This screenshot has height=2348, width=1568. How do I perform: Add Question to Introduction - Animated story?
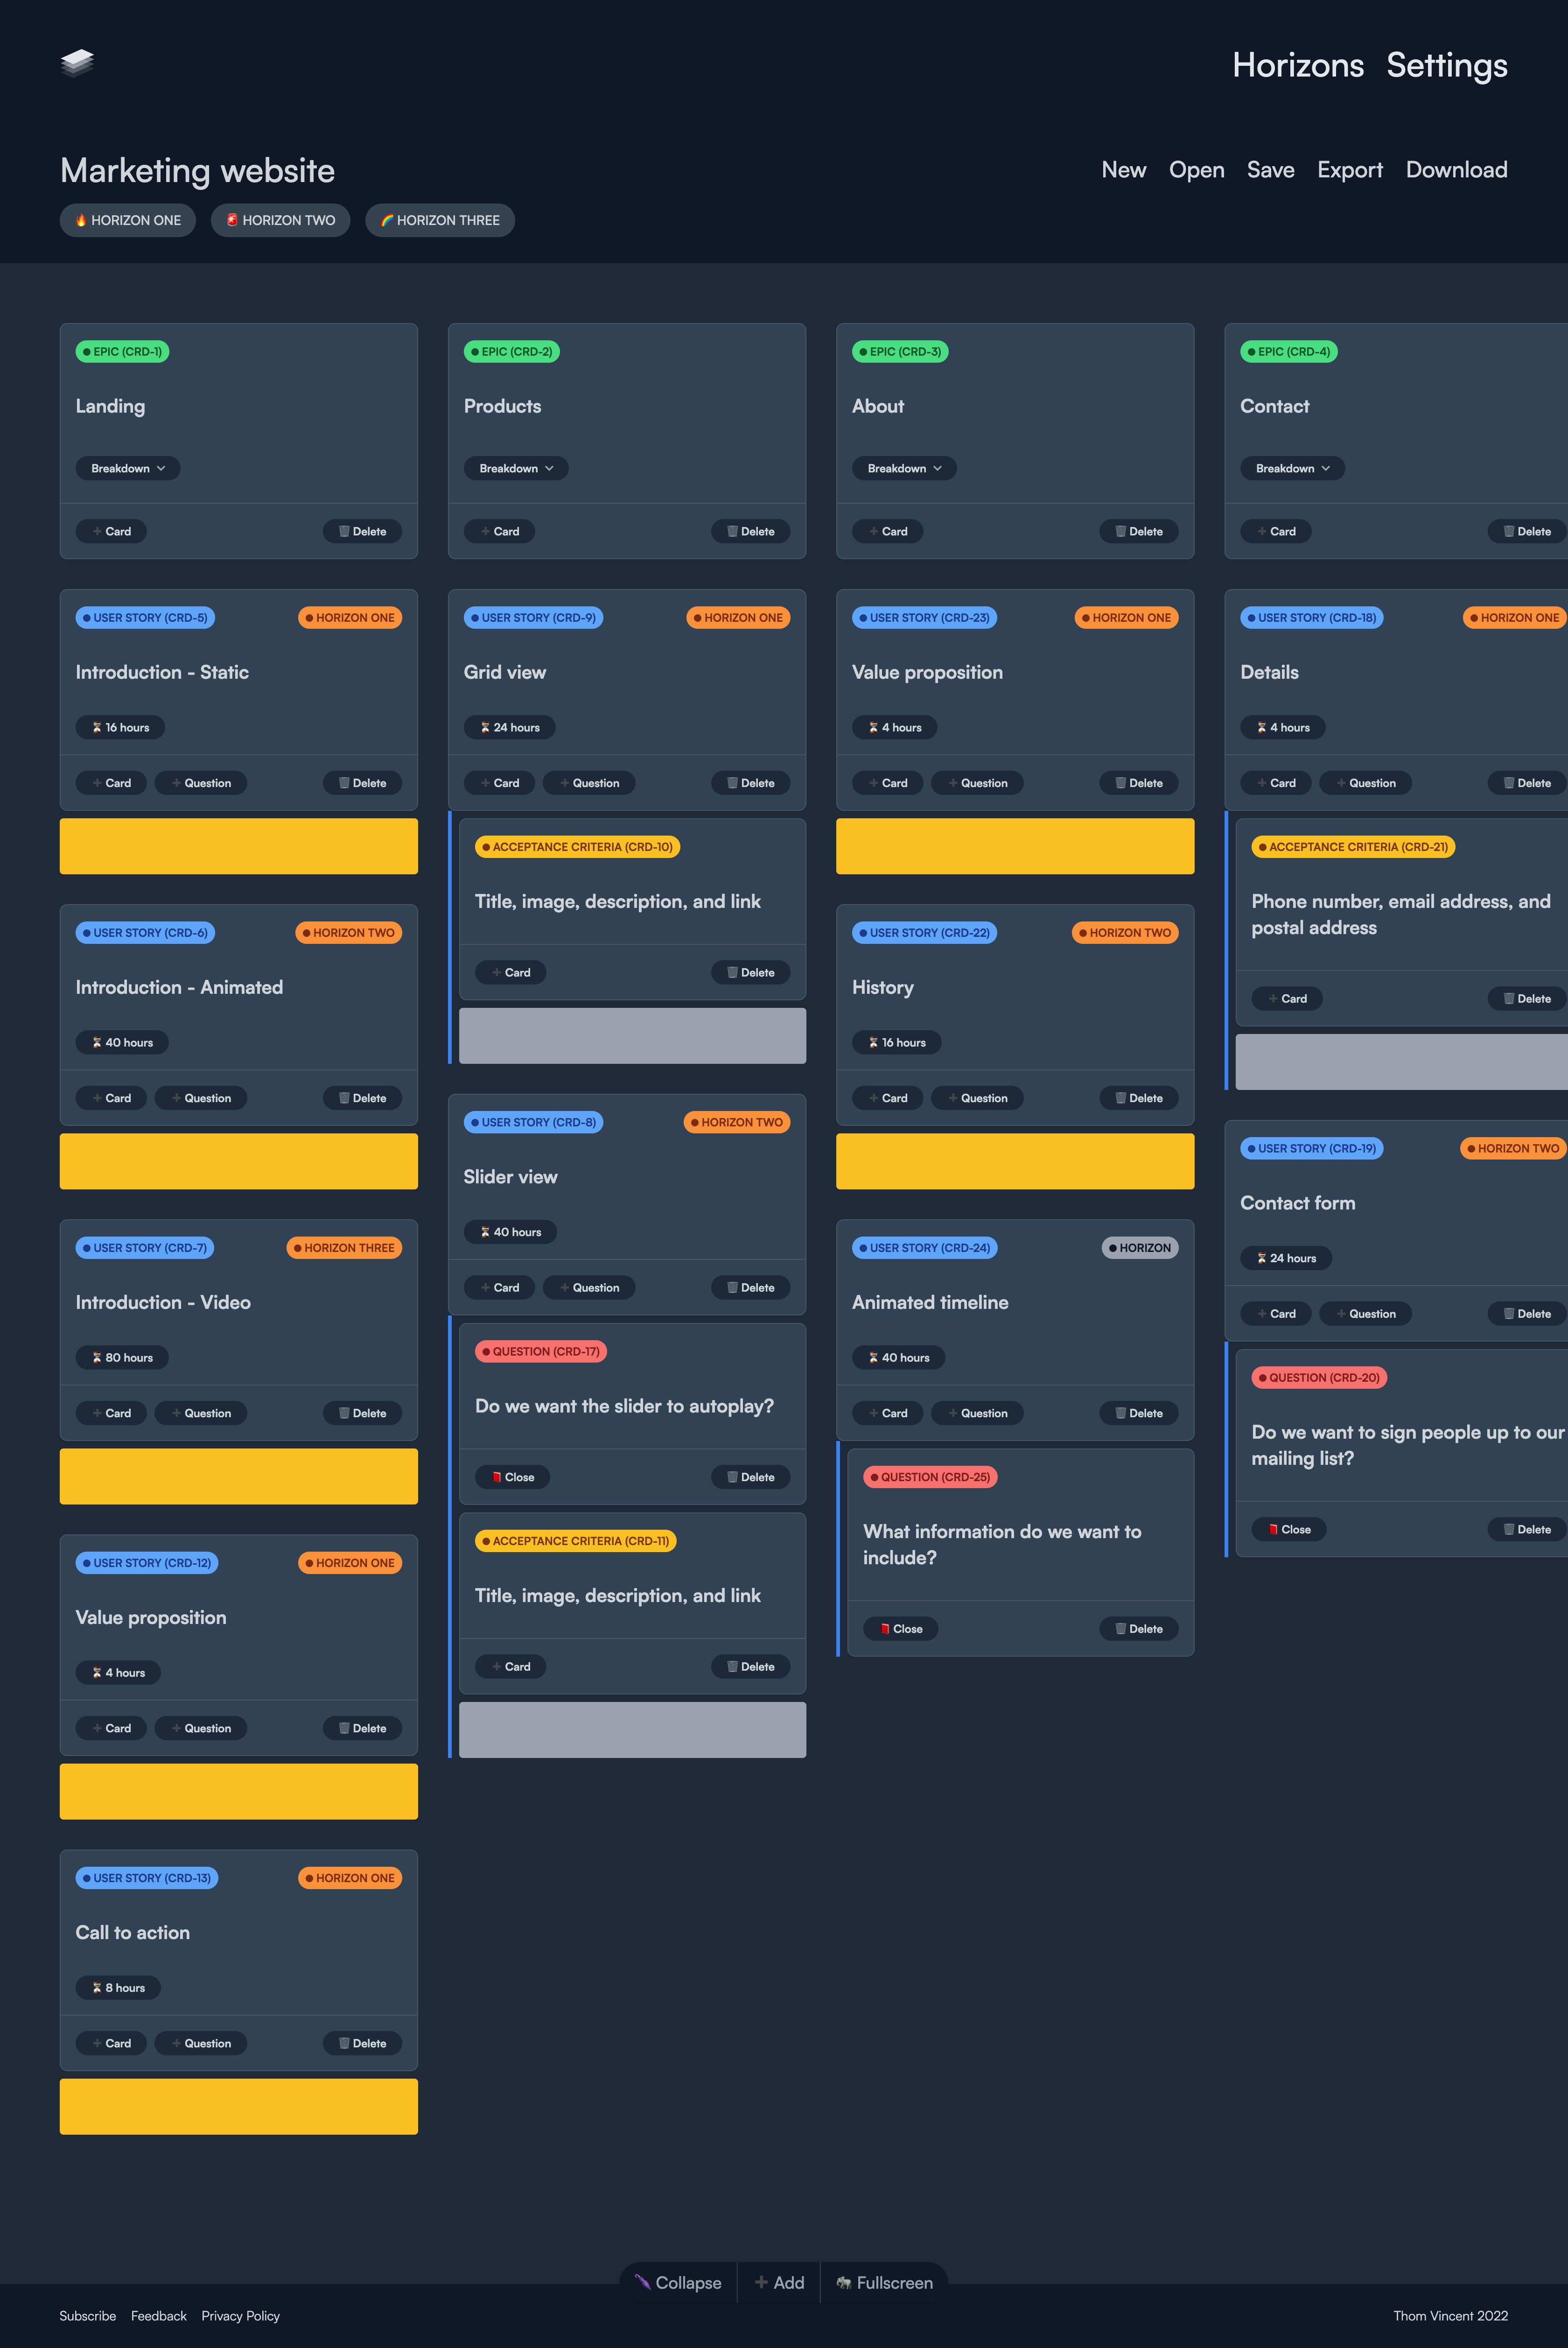tap(200, 1098)
